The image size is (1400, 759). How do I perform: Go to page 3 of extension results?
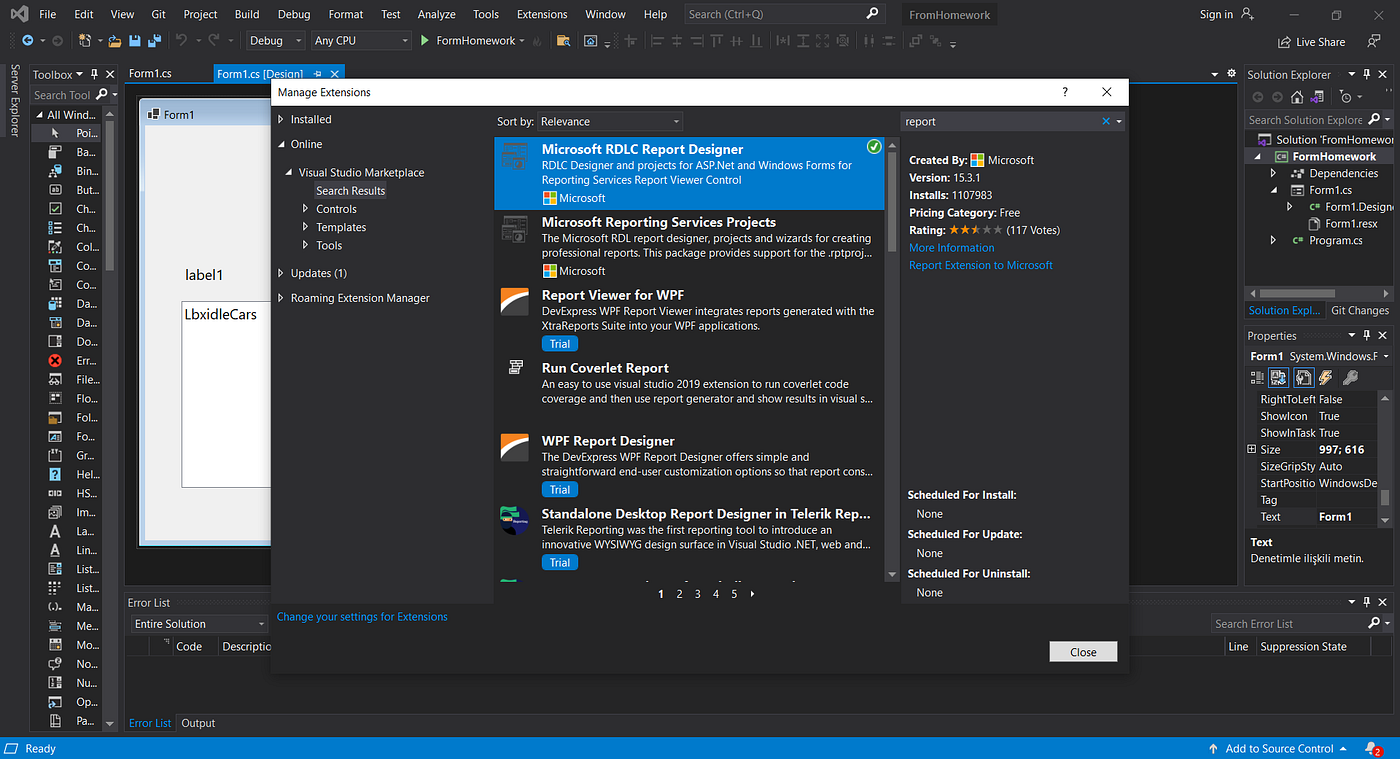[x=697, y=593]
